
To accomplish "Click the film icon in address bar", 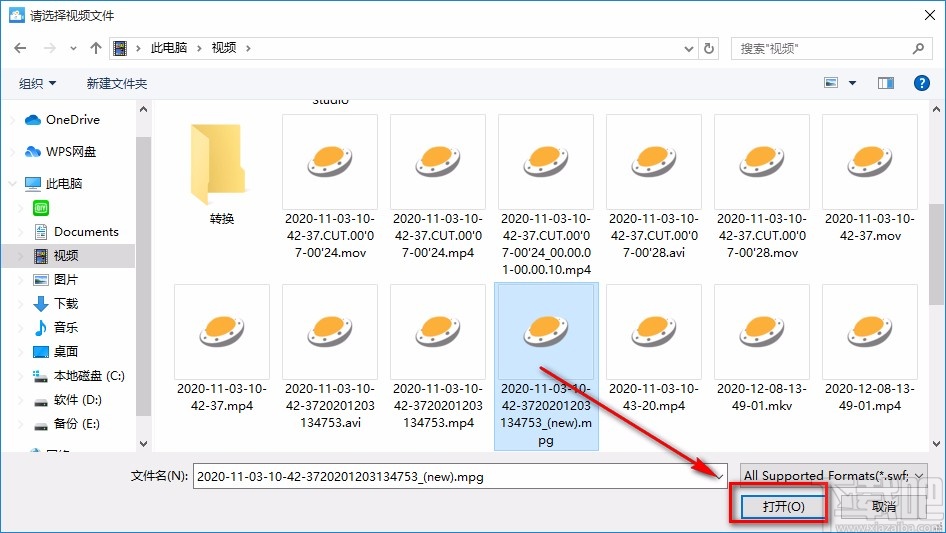I will pos(120,48).
